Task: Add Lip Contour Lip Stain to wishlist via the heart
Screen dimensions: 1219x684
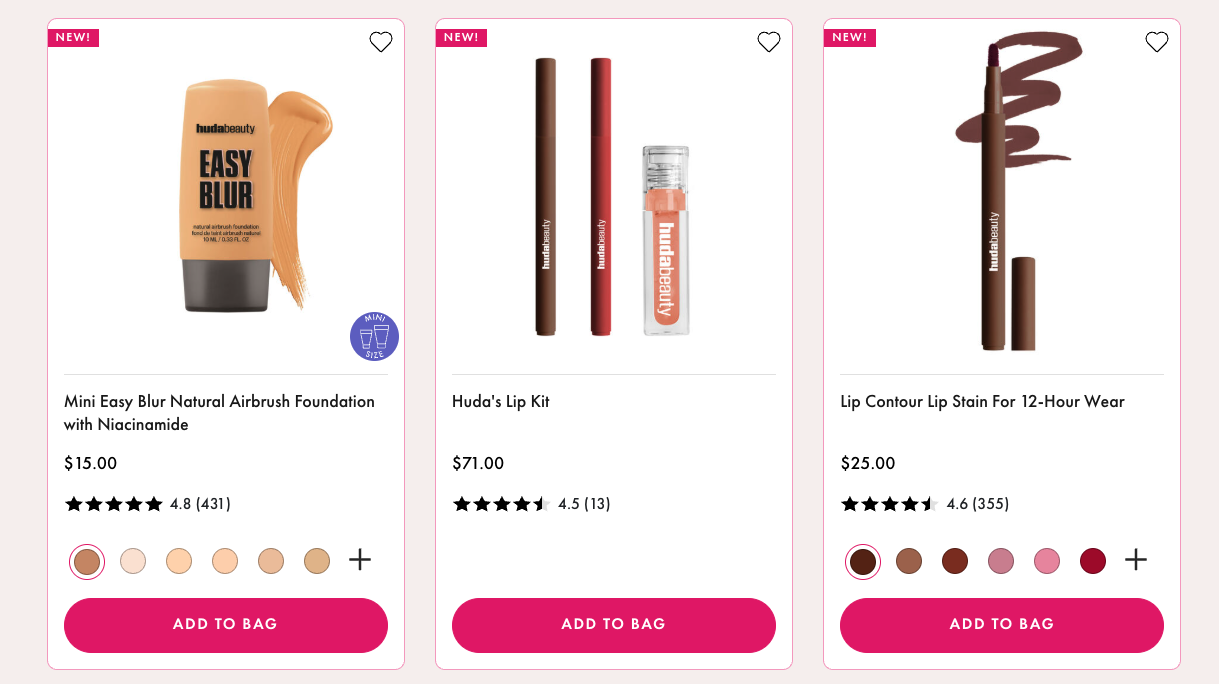Action: tap(1157, 42)
